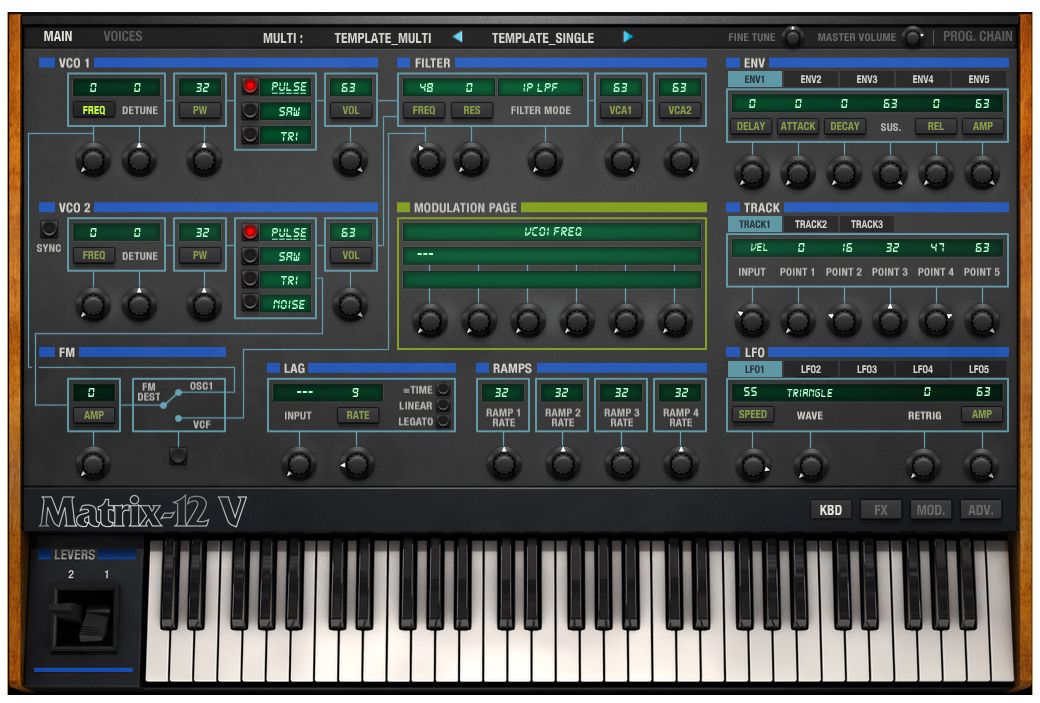Click the envelope Attack knob
This screenshot has width=1040, height=703.
pyautogui.click(x=798, y=173)
